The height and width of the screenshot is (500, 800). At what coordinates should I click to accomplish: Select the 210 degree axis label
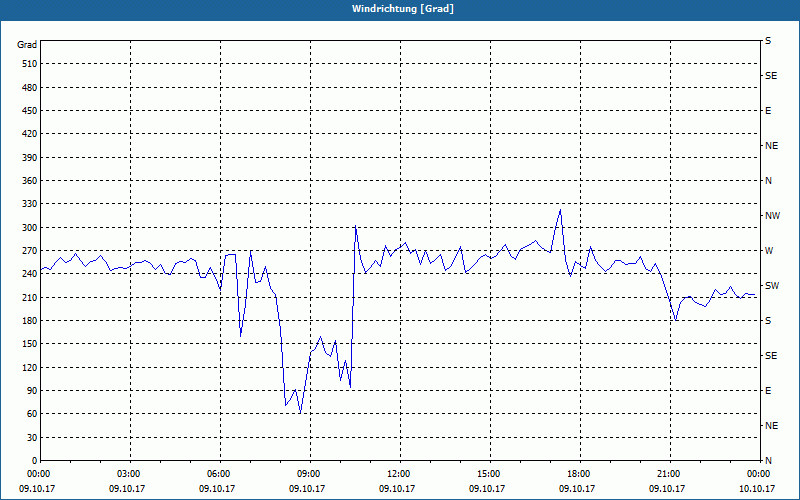pyautogui.click(x=30, y=297)
